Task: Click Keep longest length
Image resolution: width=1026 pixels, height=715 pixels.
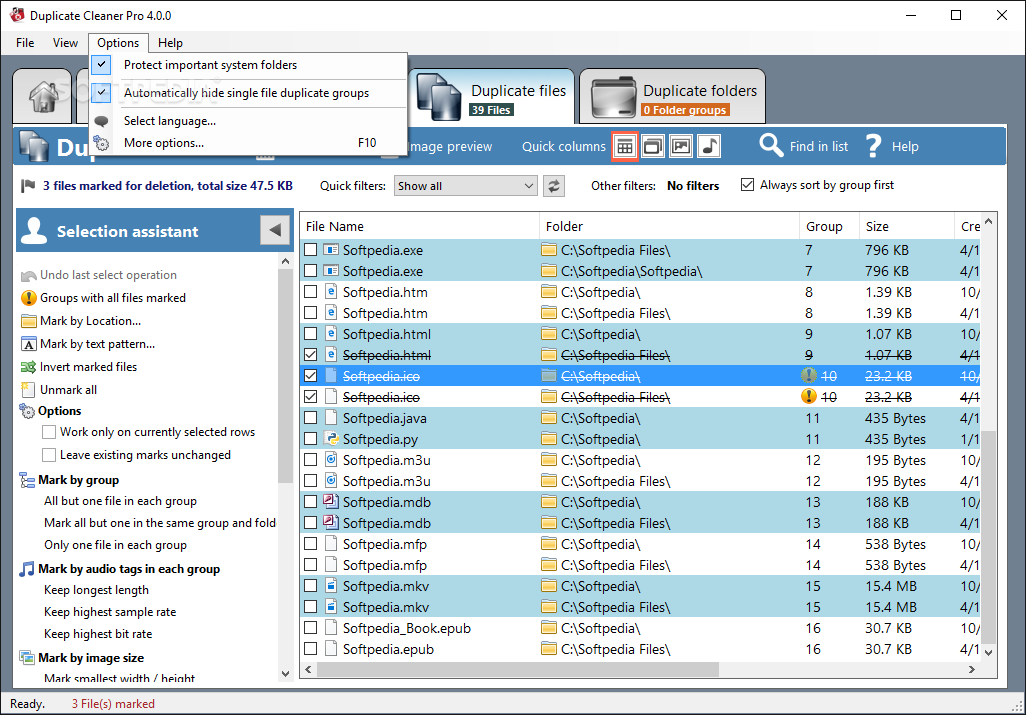Action: [96, 590]
